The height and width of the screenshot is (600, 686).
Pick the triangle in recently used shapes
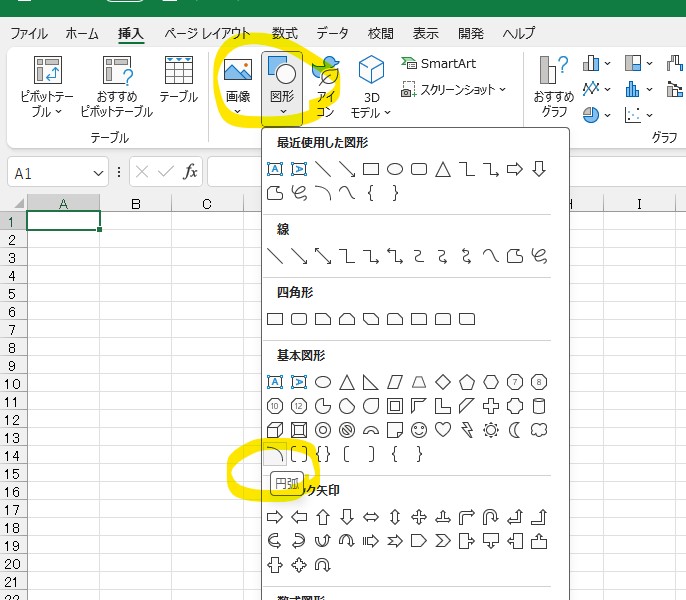[443, 169]
